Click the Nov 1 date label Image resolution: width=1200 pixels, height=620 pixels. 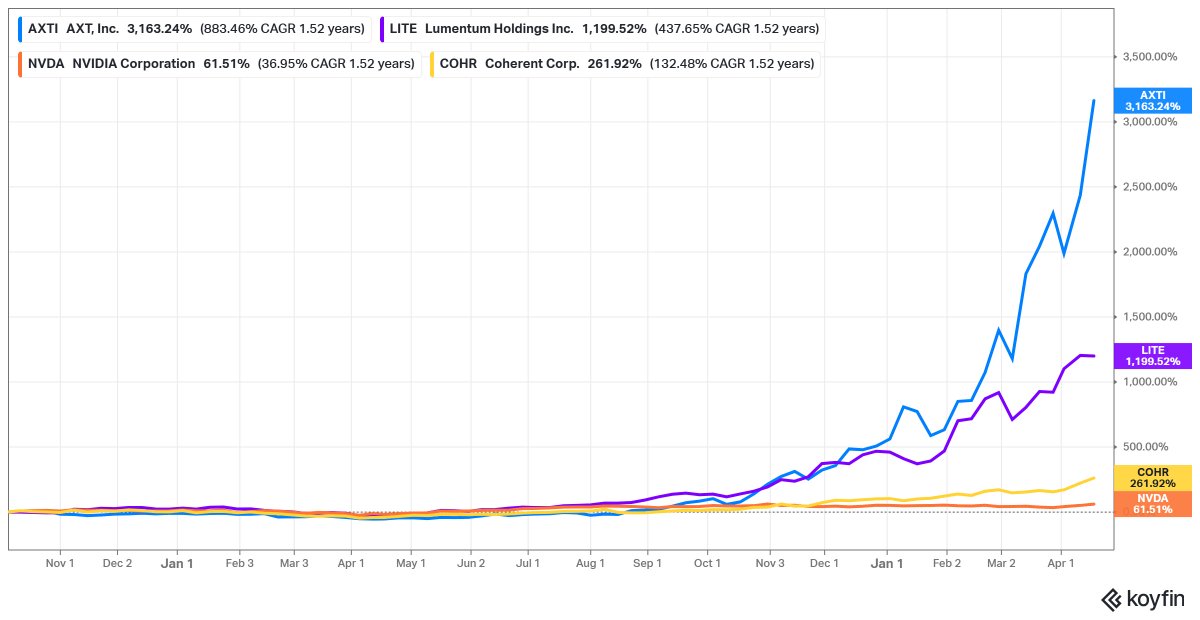[x=61, y=563]
